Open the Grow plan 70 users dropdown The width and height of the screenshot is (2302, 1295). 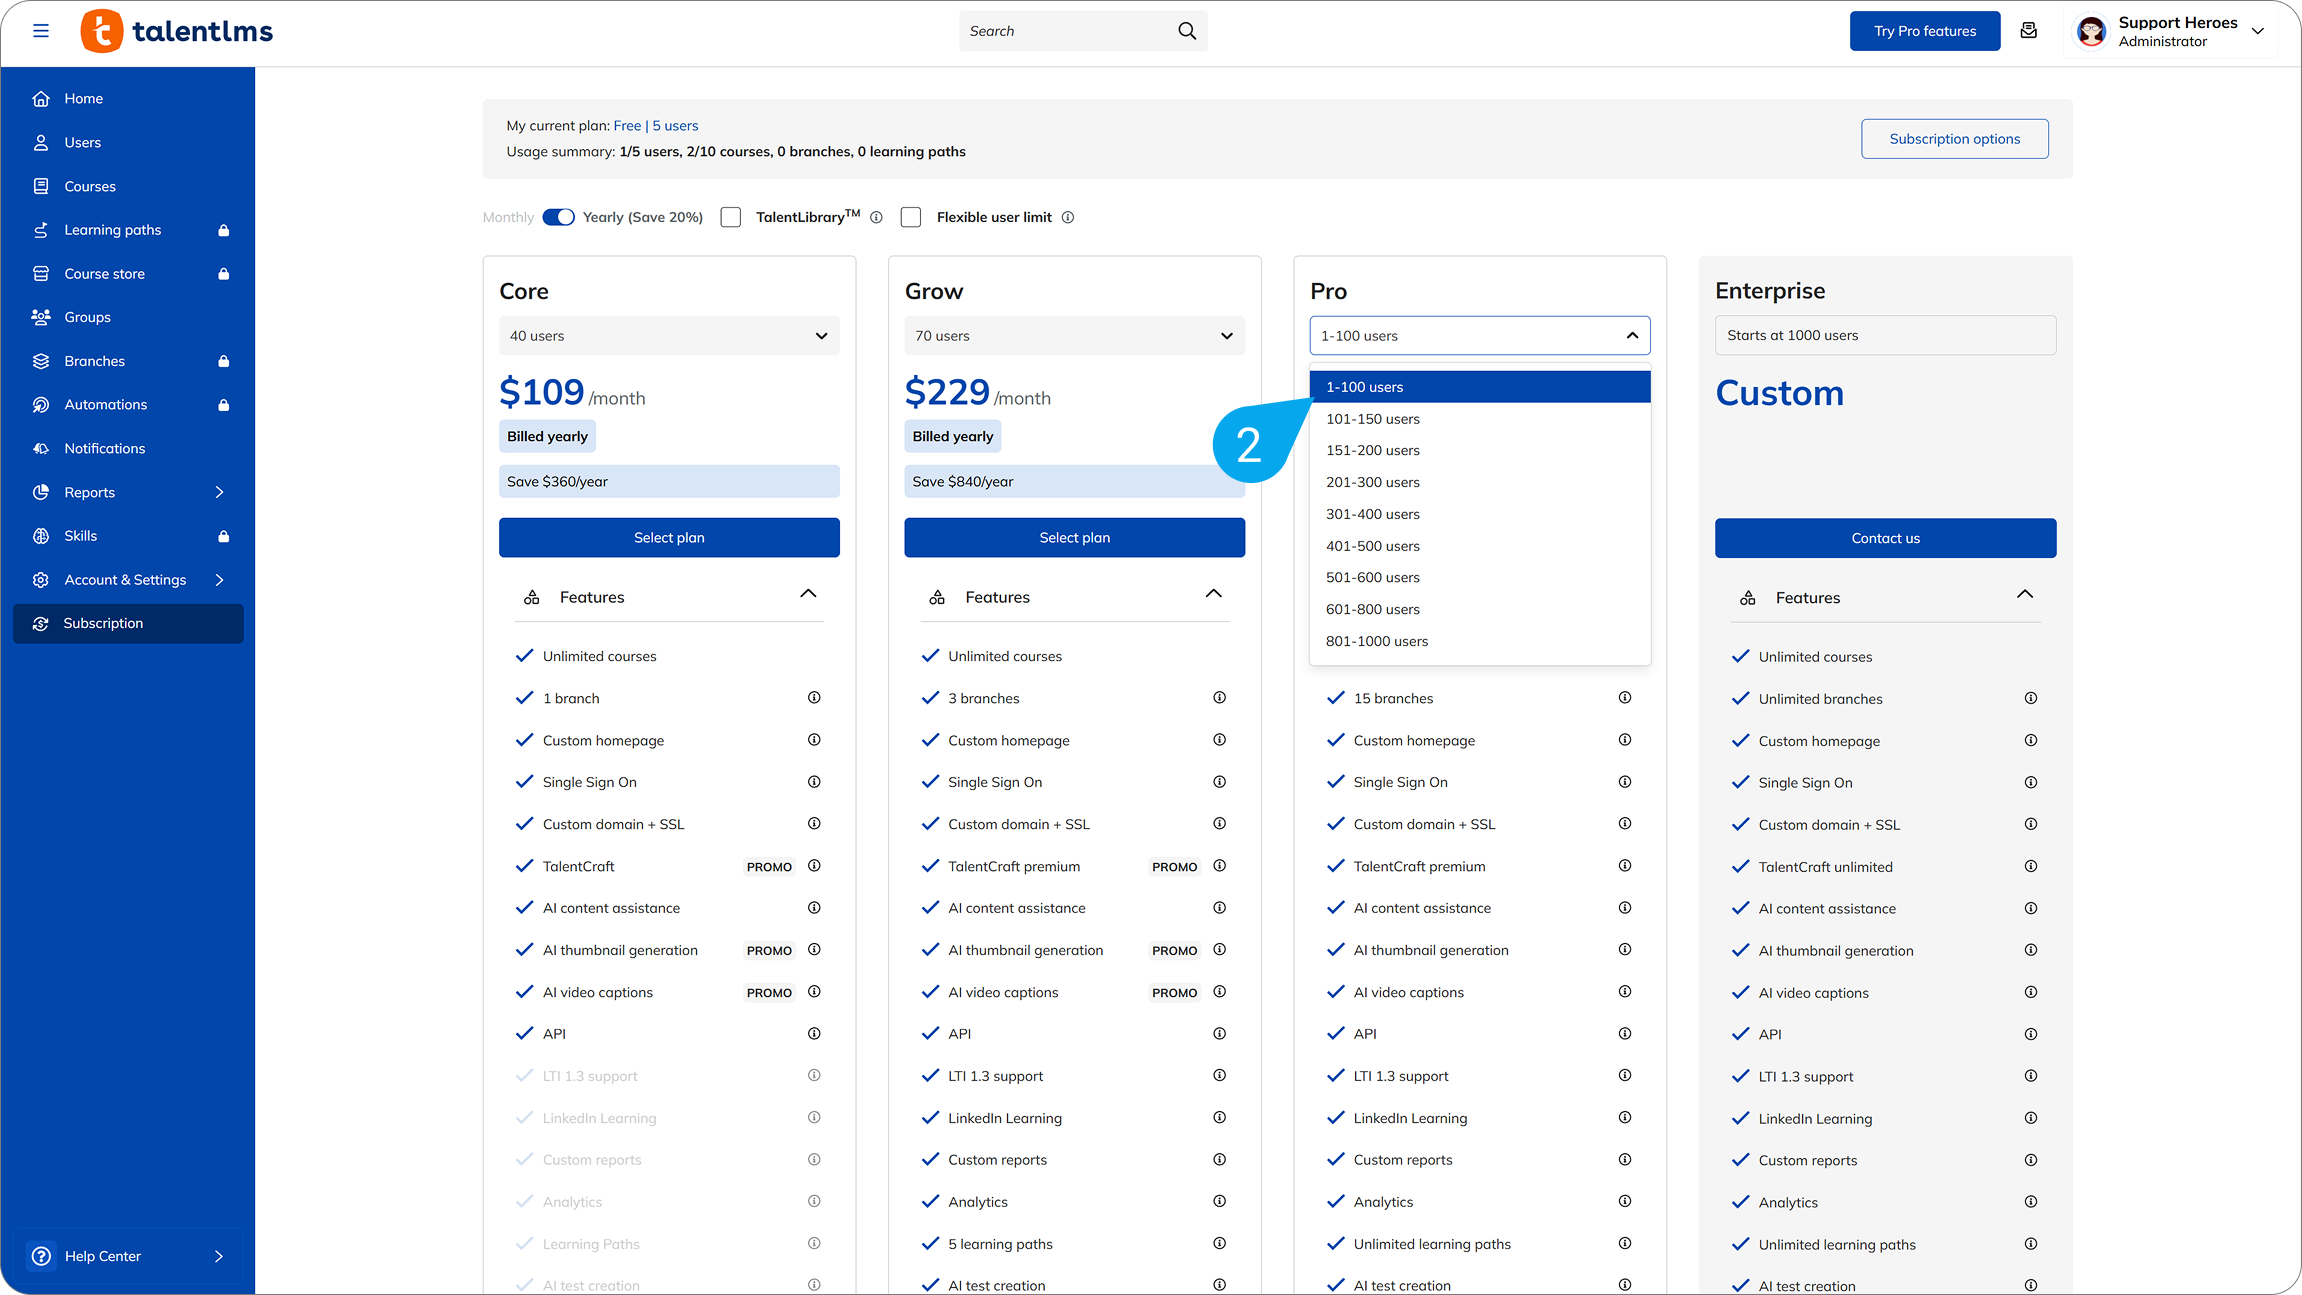click(1074, 336)
